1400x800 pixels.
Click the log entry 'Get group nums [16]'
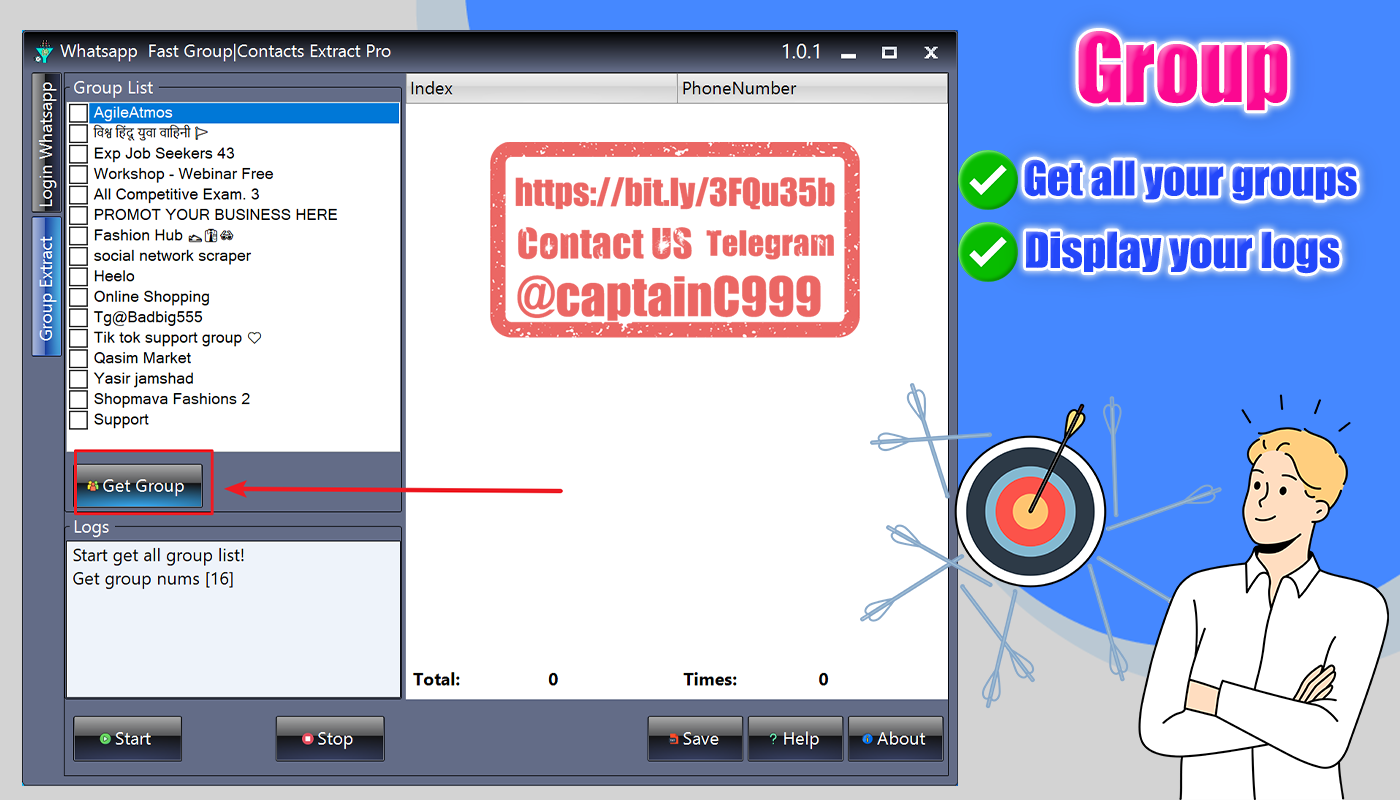click(153, 579)
